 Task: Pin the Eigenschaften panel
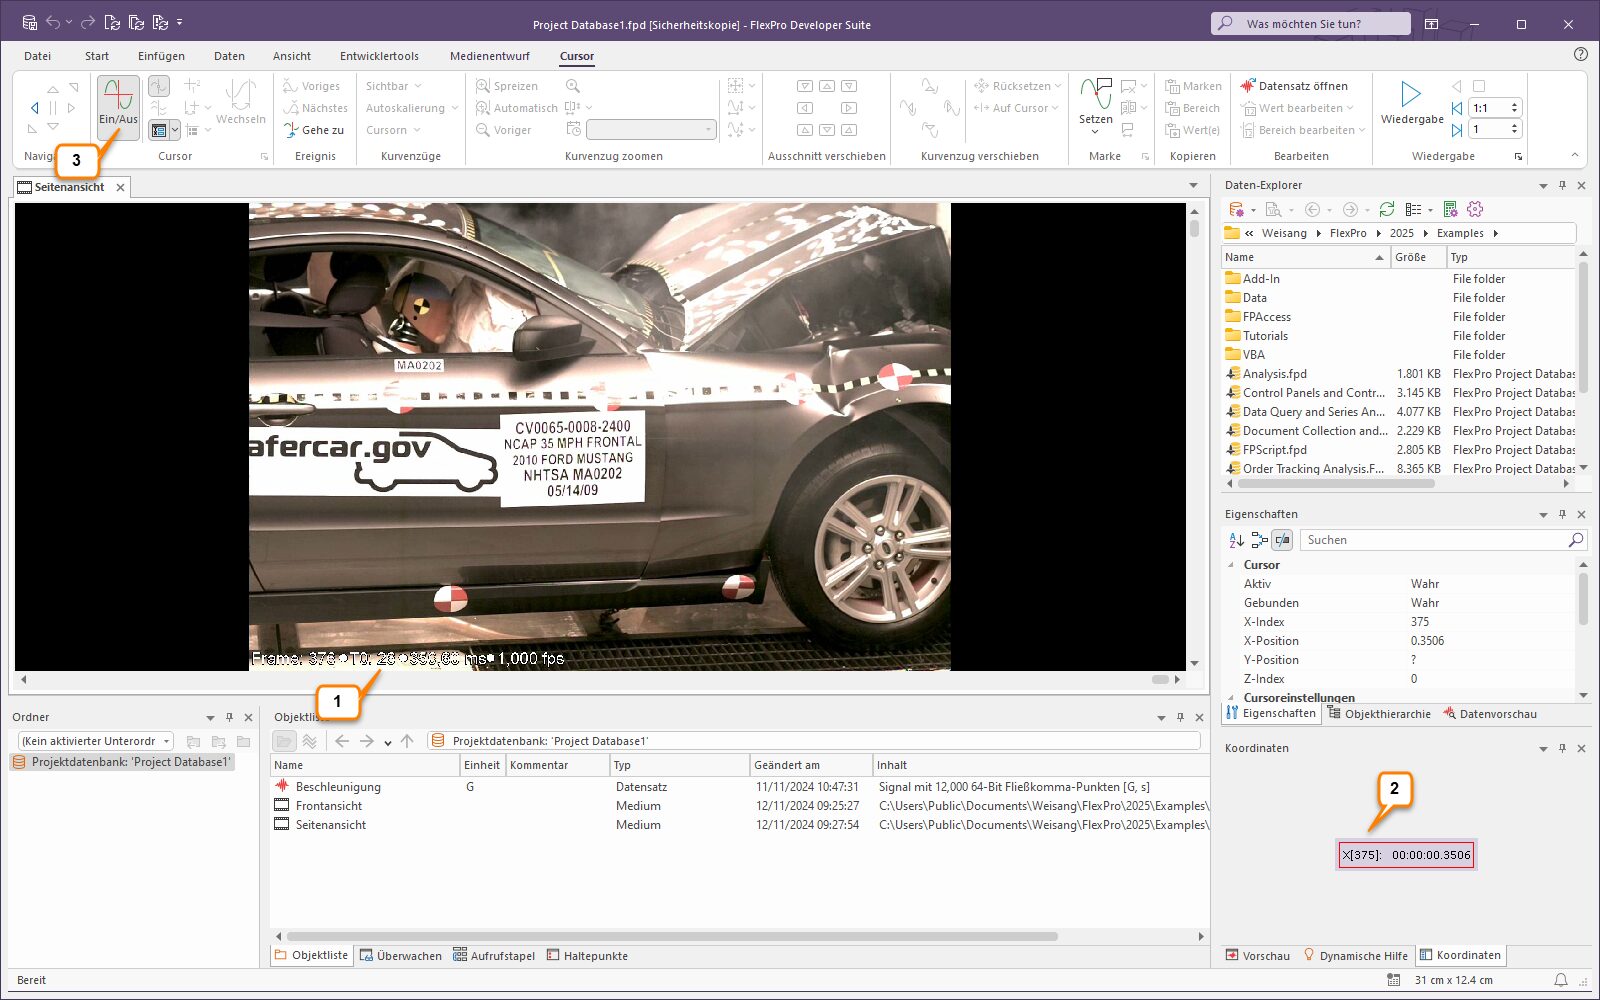coord(1562,514)
